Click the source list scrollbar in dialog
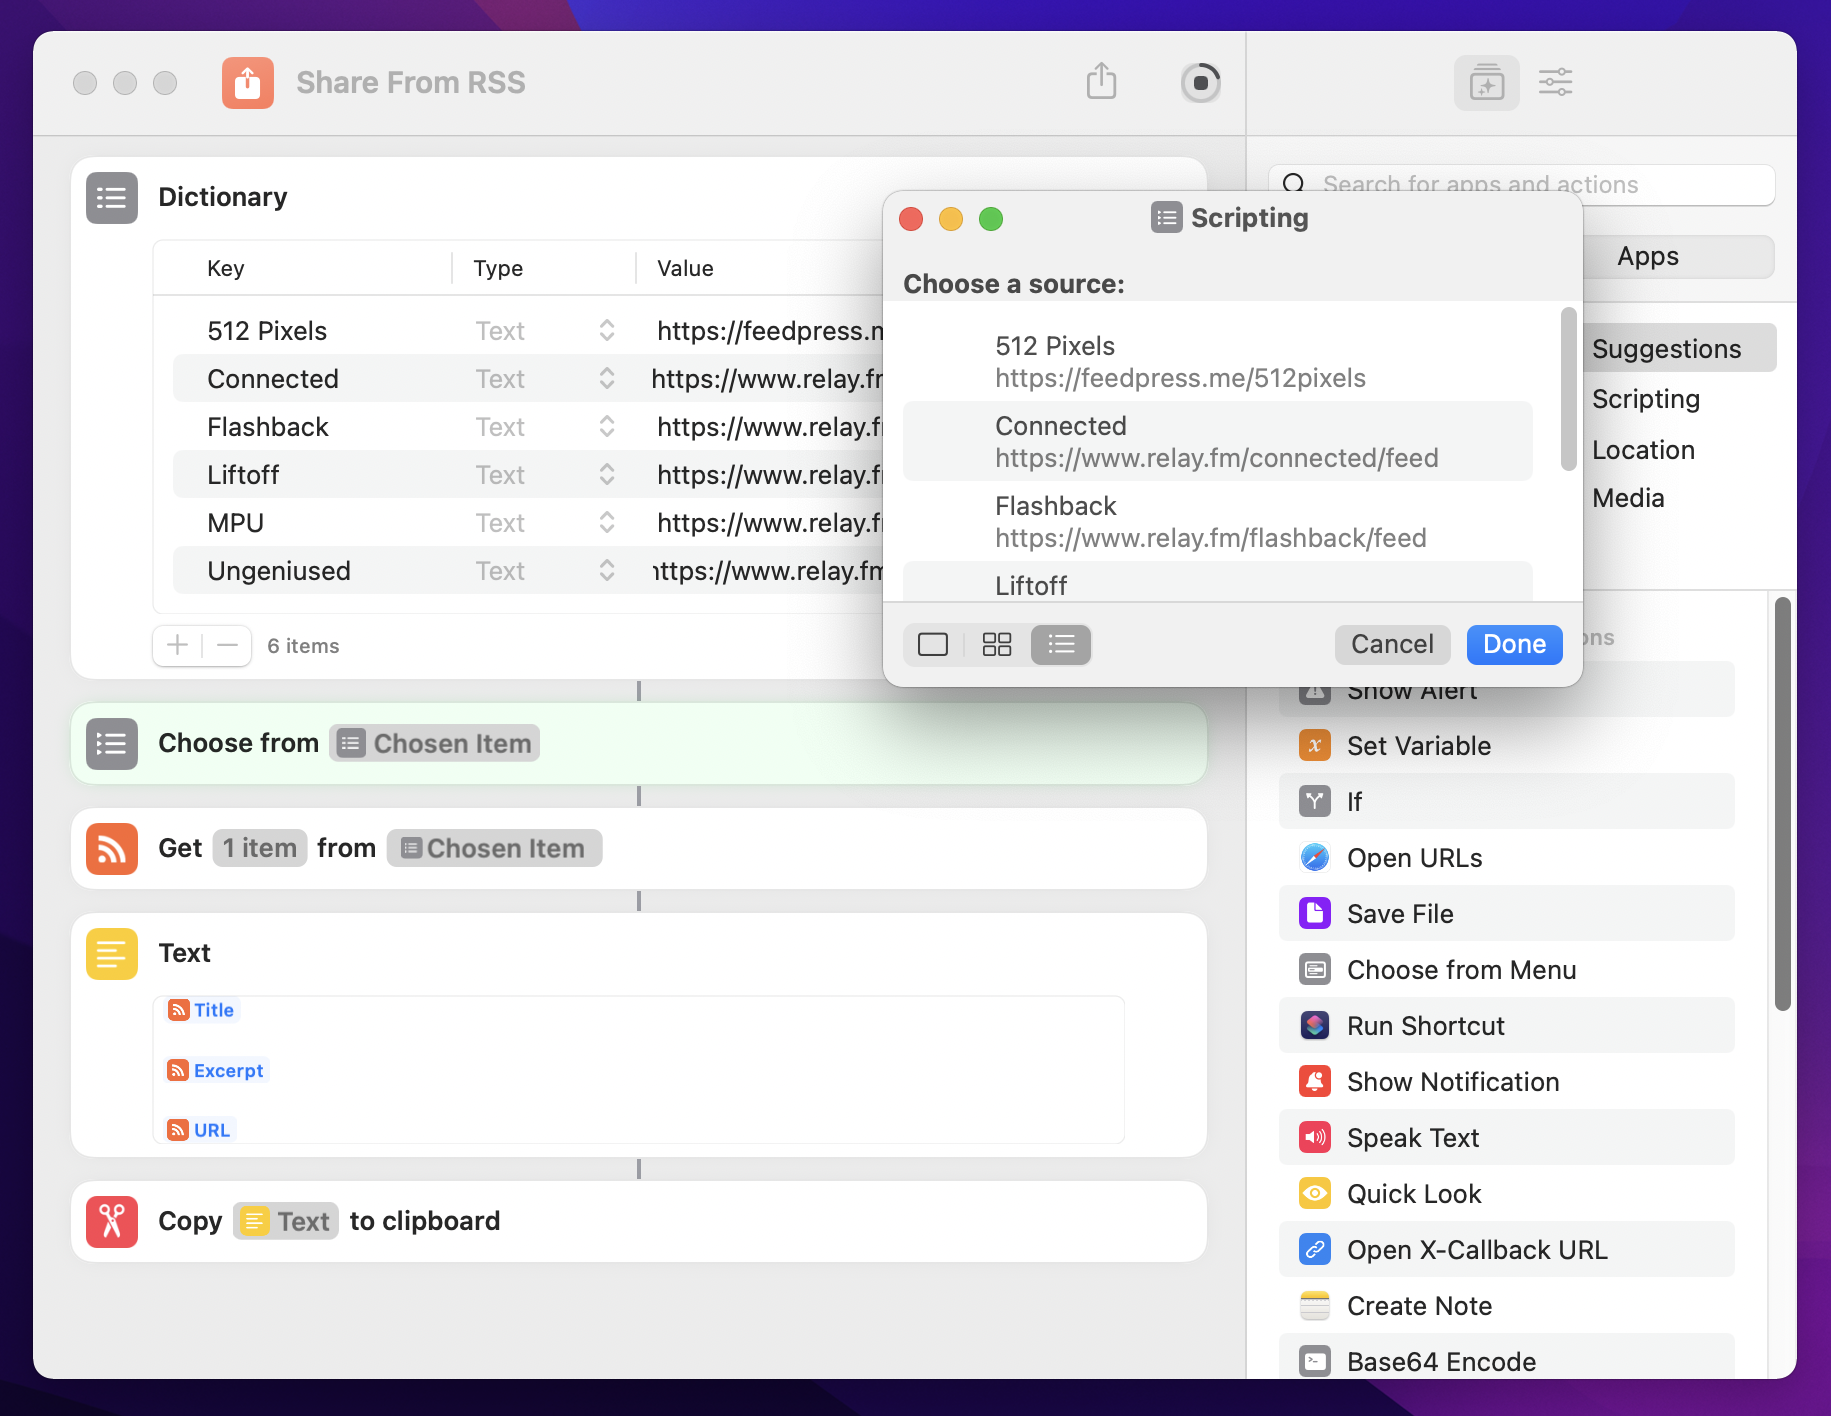This screenshot has height=1416, width=1831. [1568, 390]
